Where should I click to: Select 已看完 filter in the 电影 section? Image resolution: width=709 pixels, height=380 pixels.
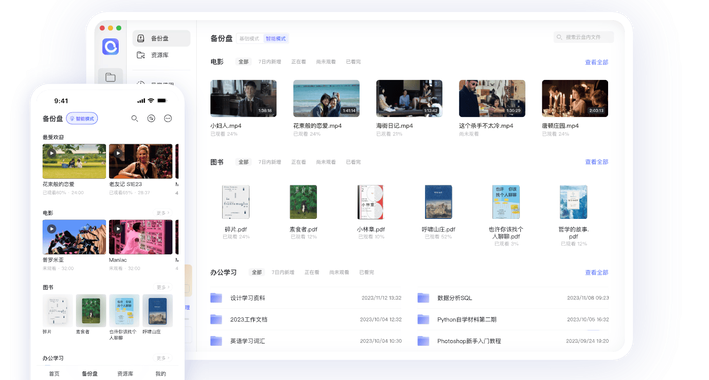(x=353, y=62)
